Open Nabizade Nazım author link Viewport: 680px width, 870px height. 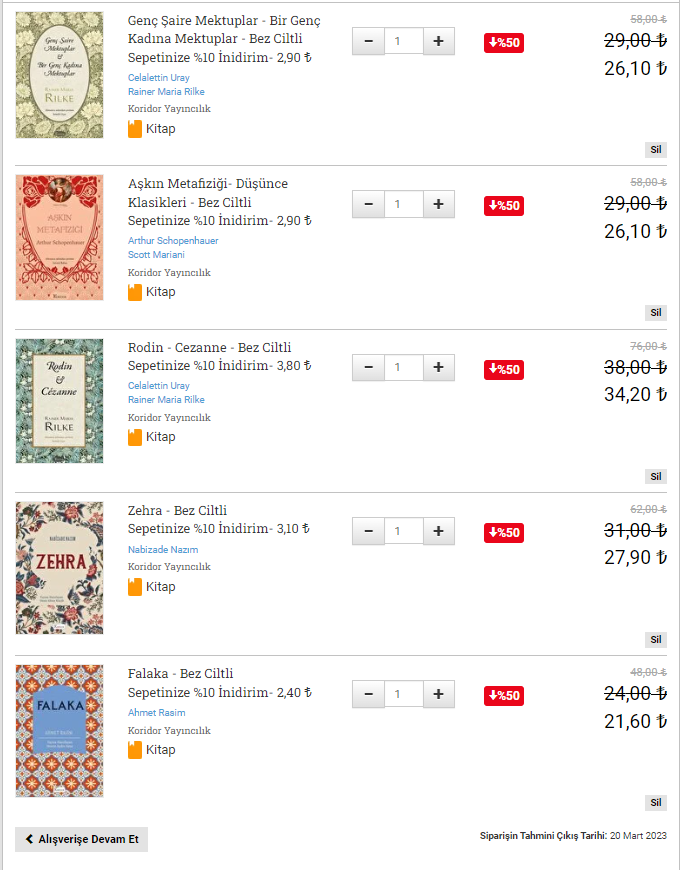tap(163, 550)
